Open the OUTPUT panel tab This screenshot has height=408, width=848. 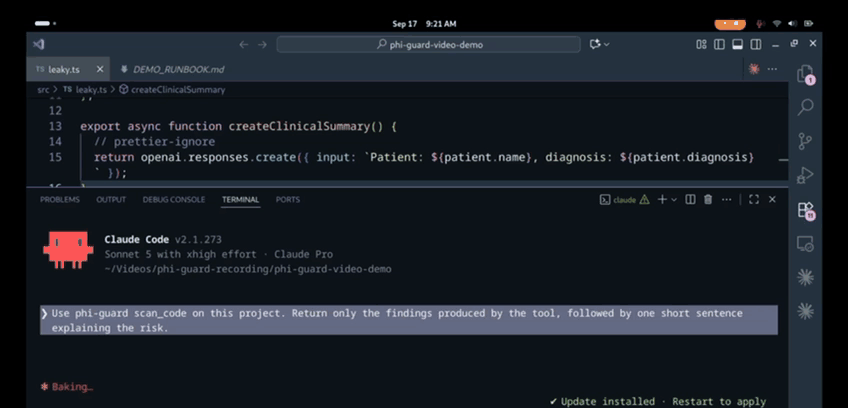(x=111, y=200)
